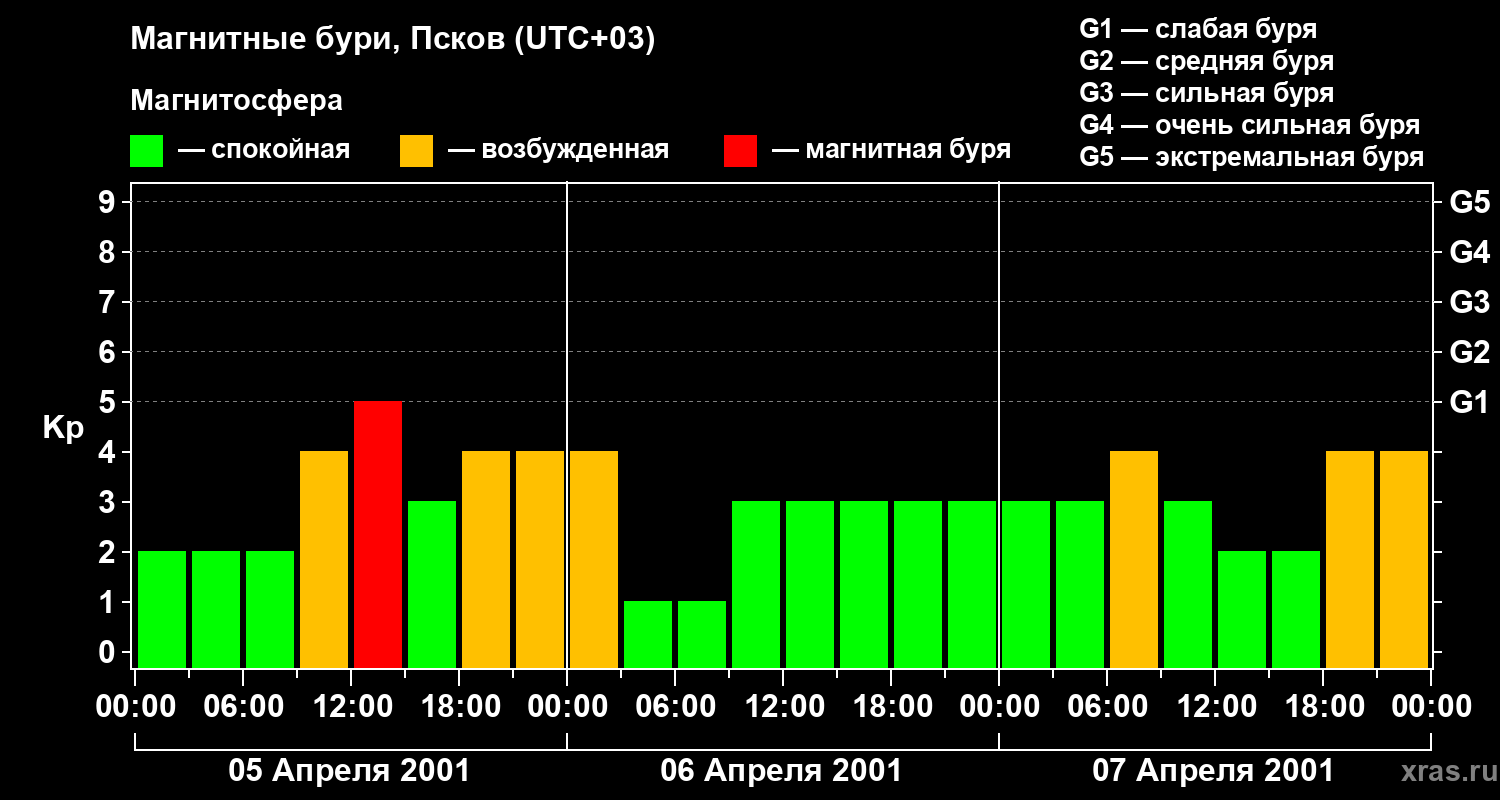Viewport: 1500px width, 800px height.
Task: Select the green 21:00–00:00 bar on 06 Апреля
Action: pos(972,584)
